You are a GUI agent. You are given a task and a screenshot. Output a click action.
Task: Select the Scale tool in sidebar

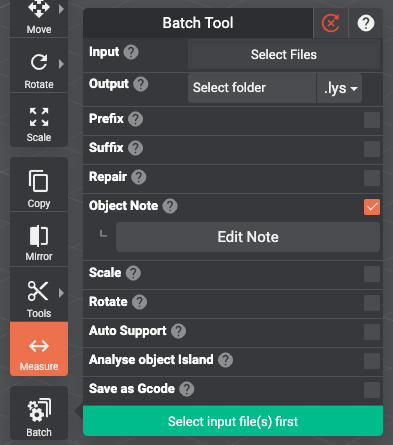pyautogui.click(x=39, y=121)
